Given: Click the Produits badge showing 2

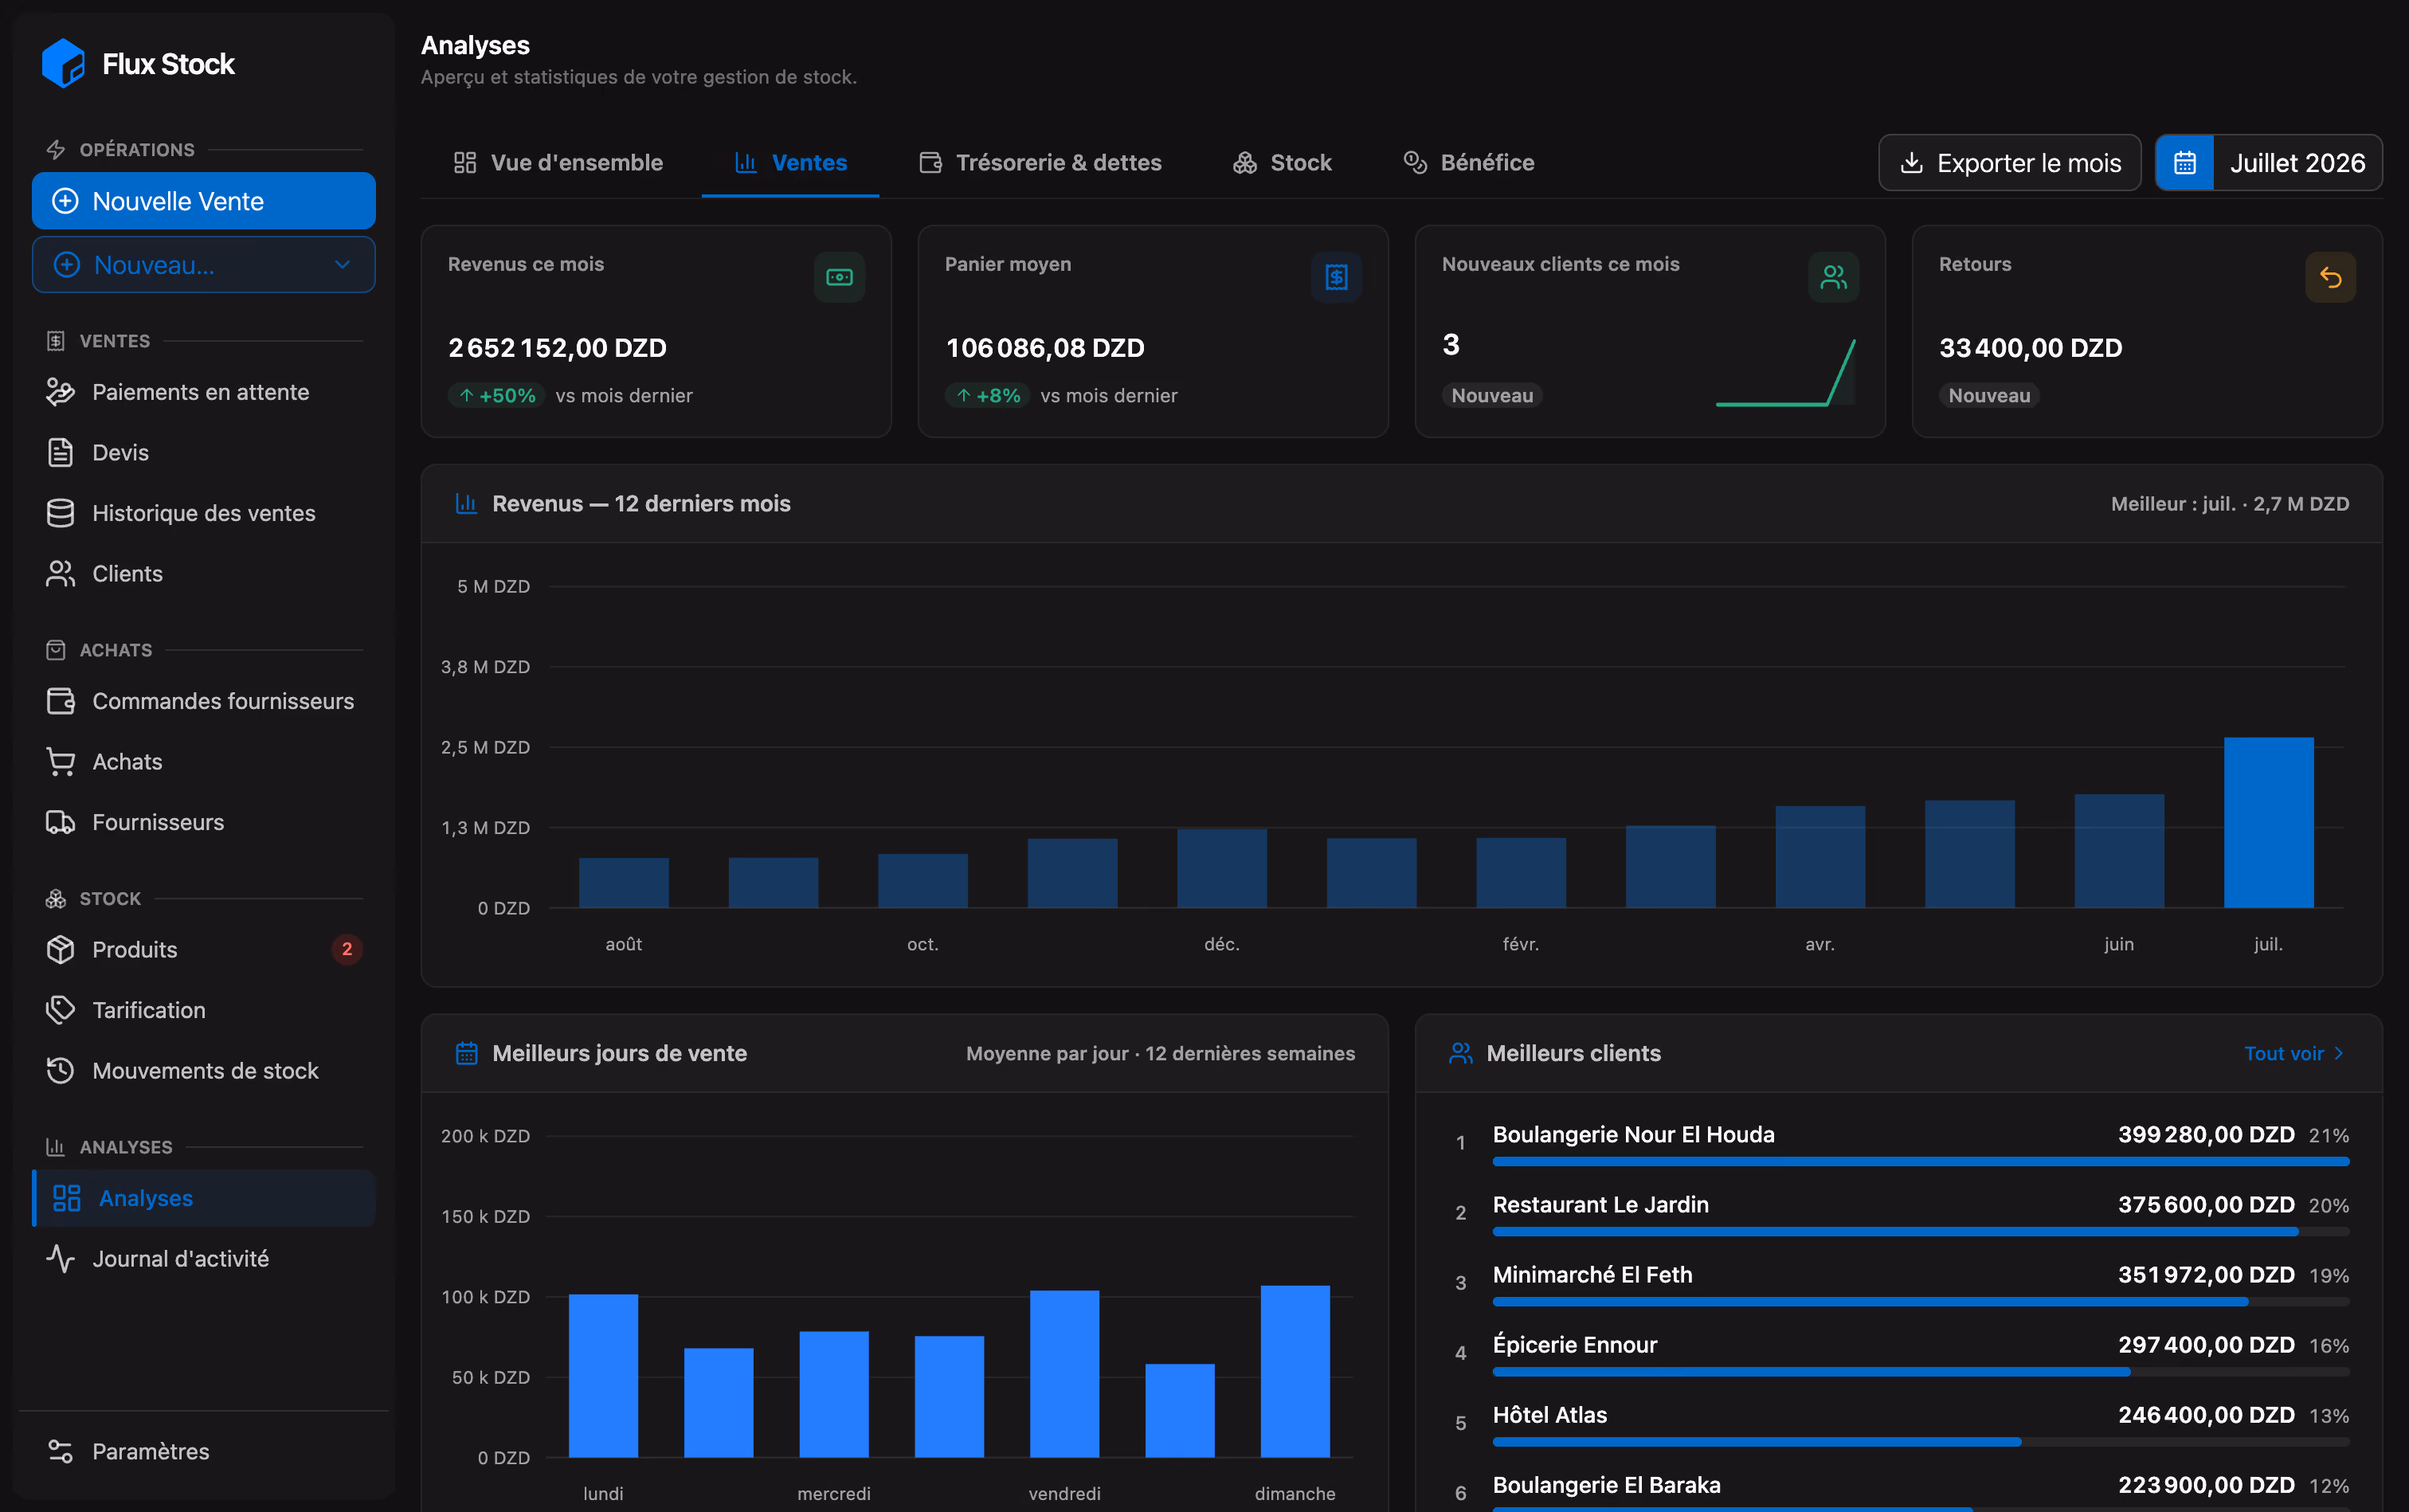Looking at the screenshot, I should coord(347,949).
